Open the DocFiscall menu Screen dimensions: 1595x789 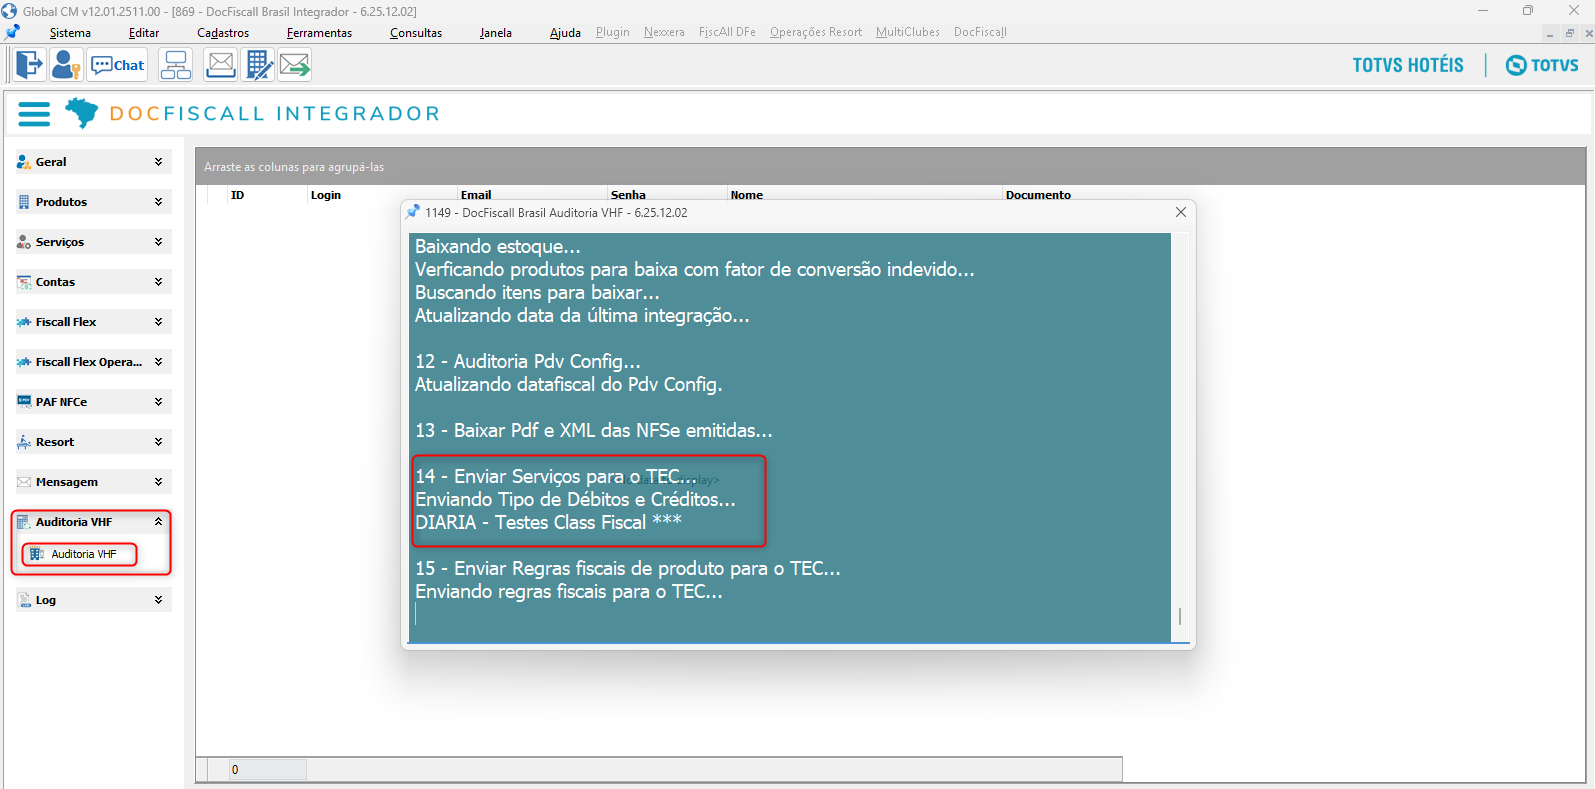pos(980,32)
